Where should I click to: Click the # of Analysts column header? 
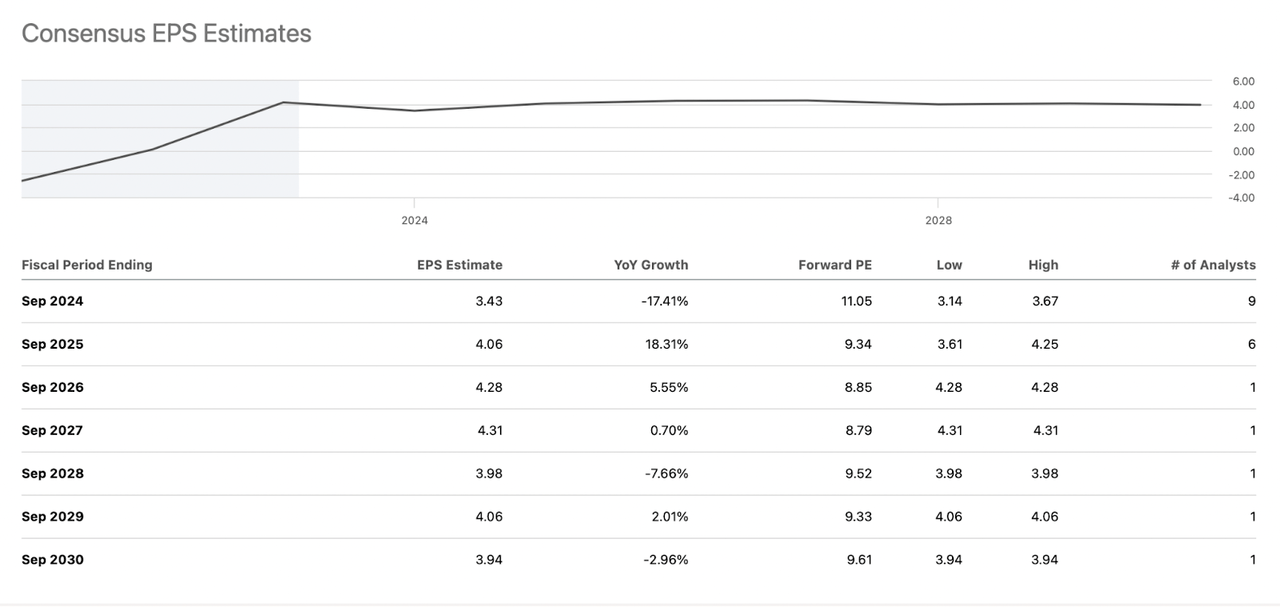click(x=1213, y=265)
